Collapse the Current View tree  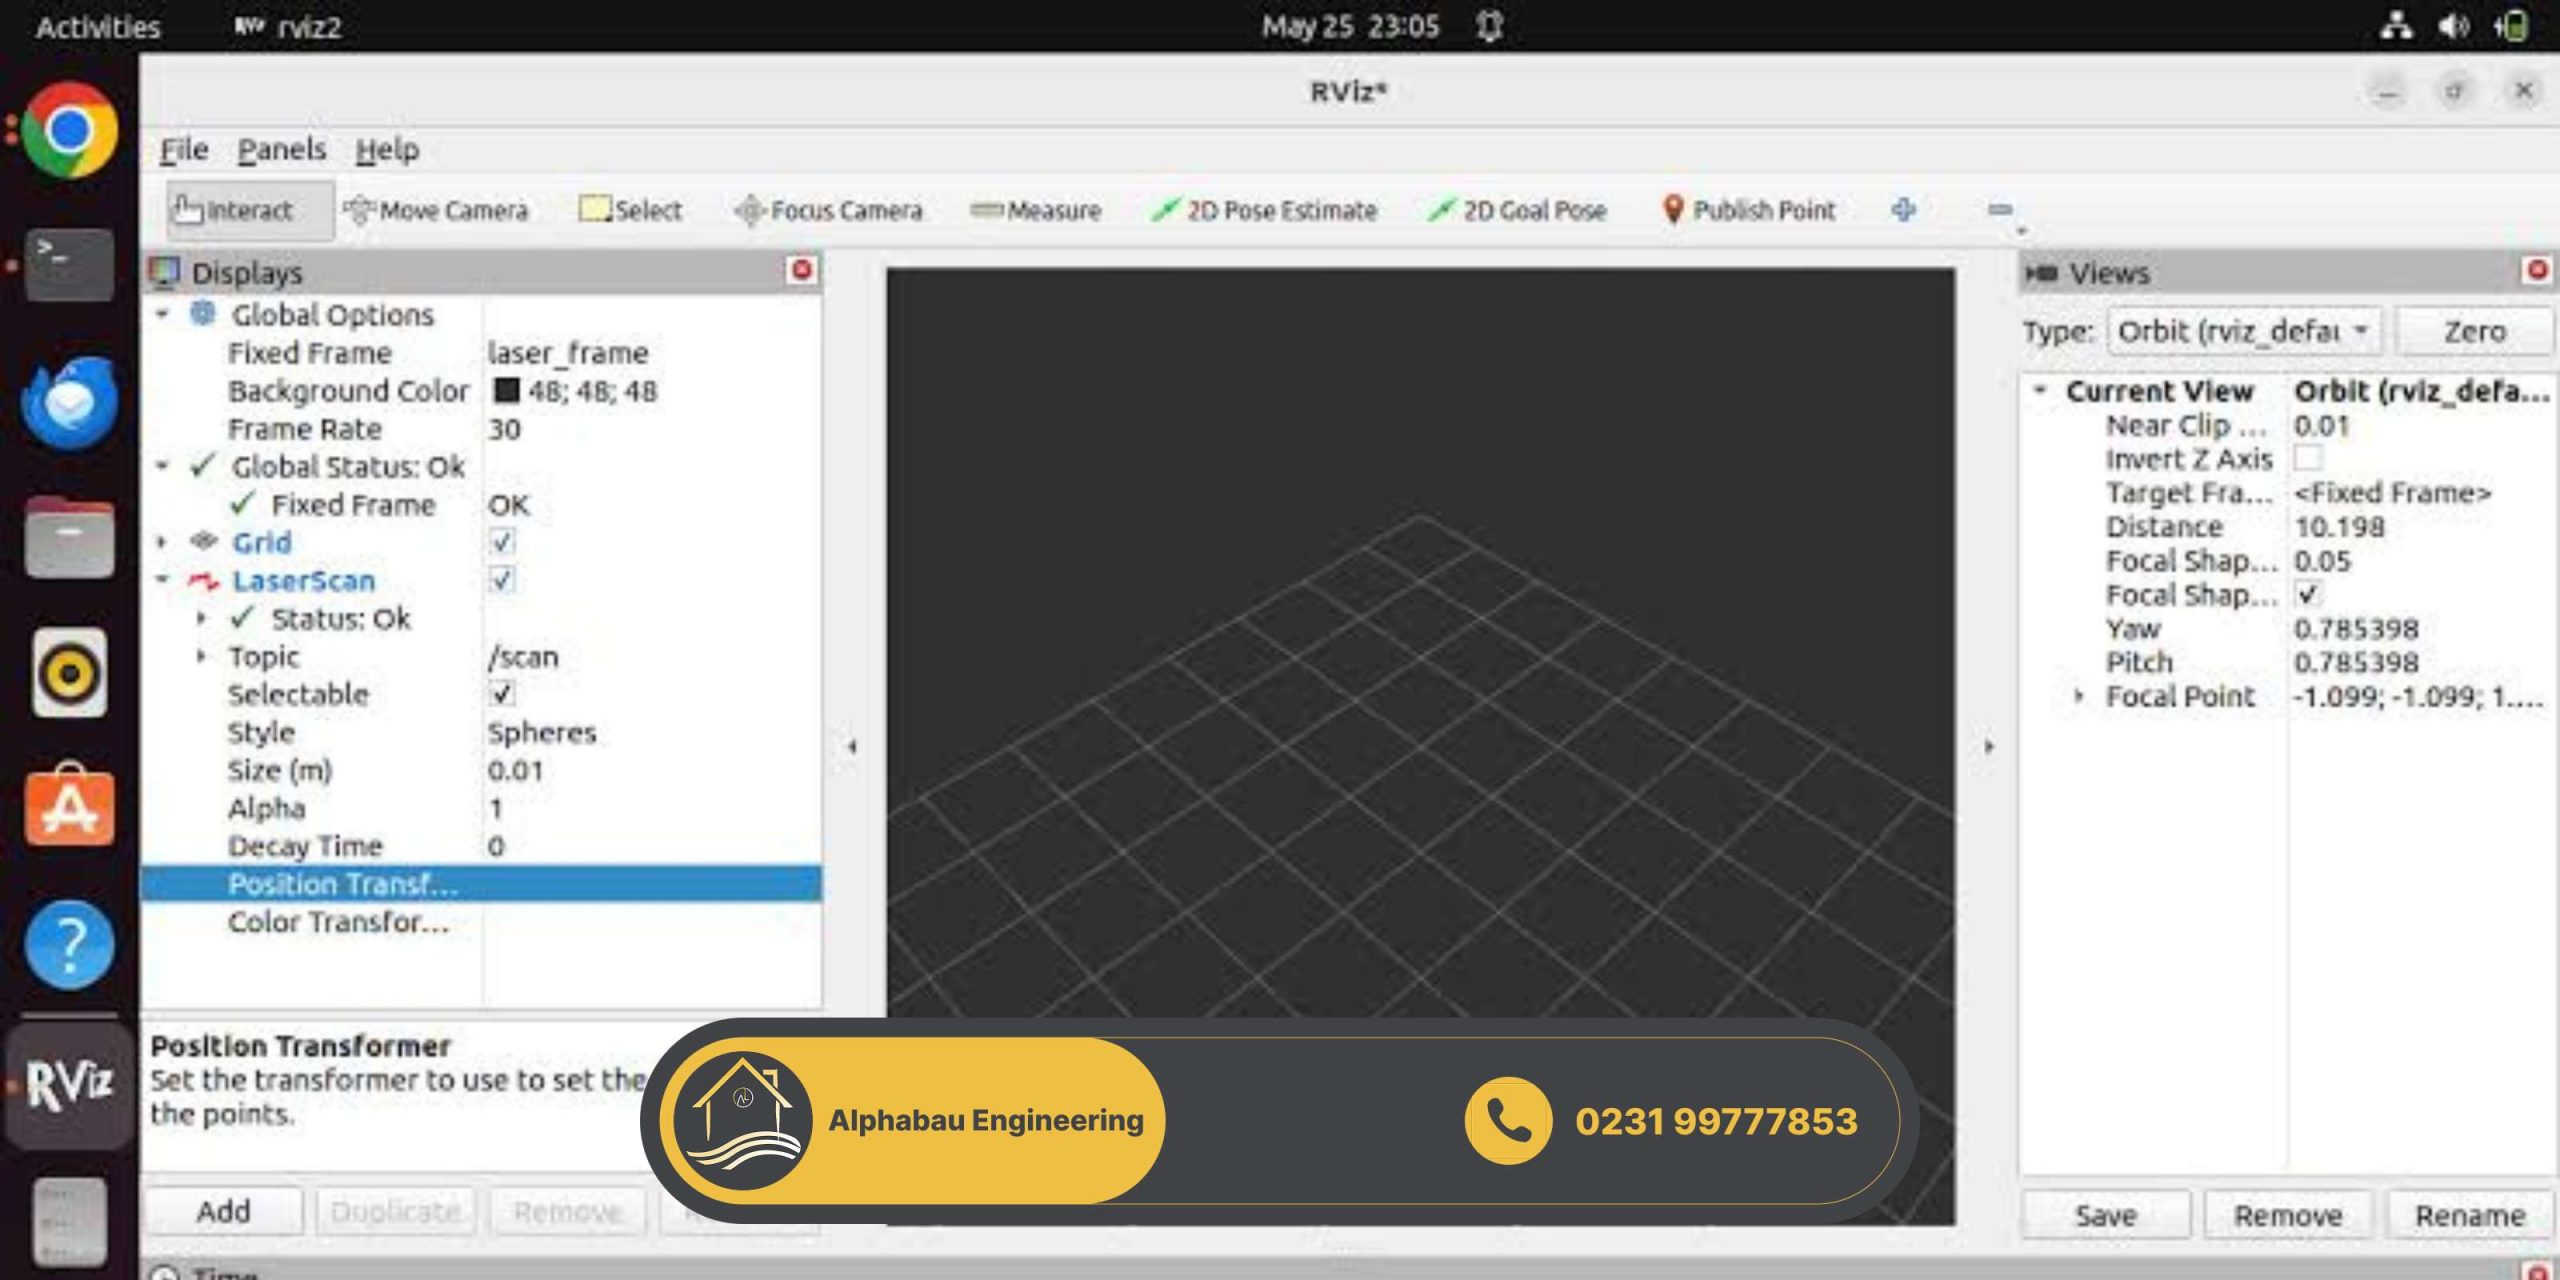[2041, 390]
